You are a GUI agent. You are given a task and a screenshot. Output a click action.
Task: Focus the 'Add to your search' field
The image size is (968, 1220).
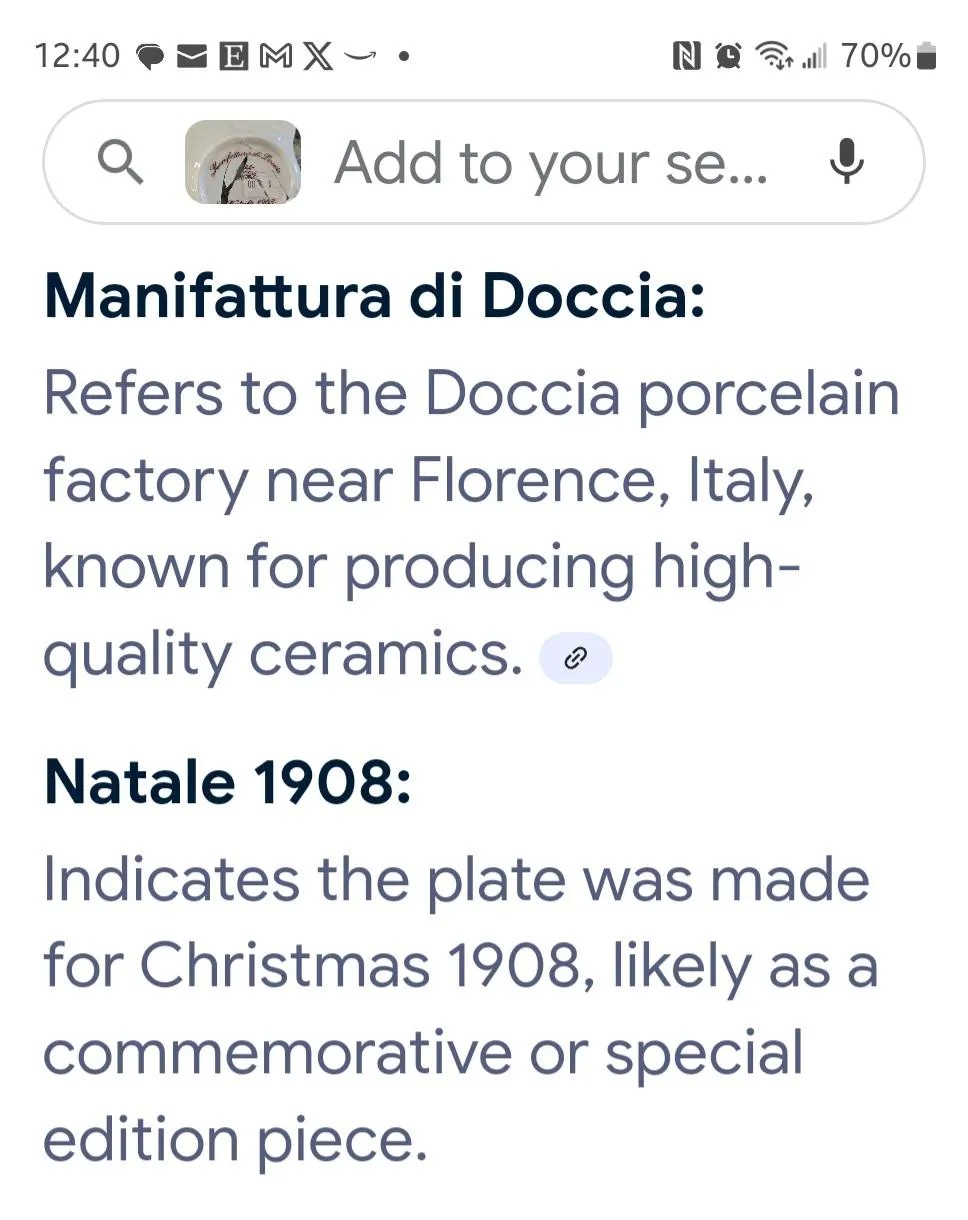pos(550,162)
